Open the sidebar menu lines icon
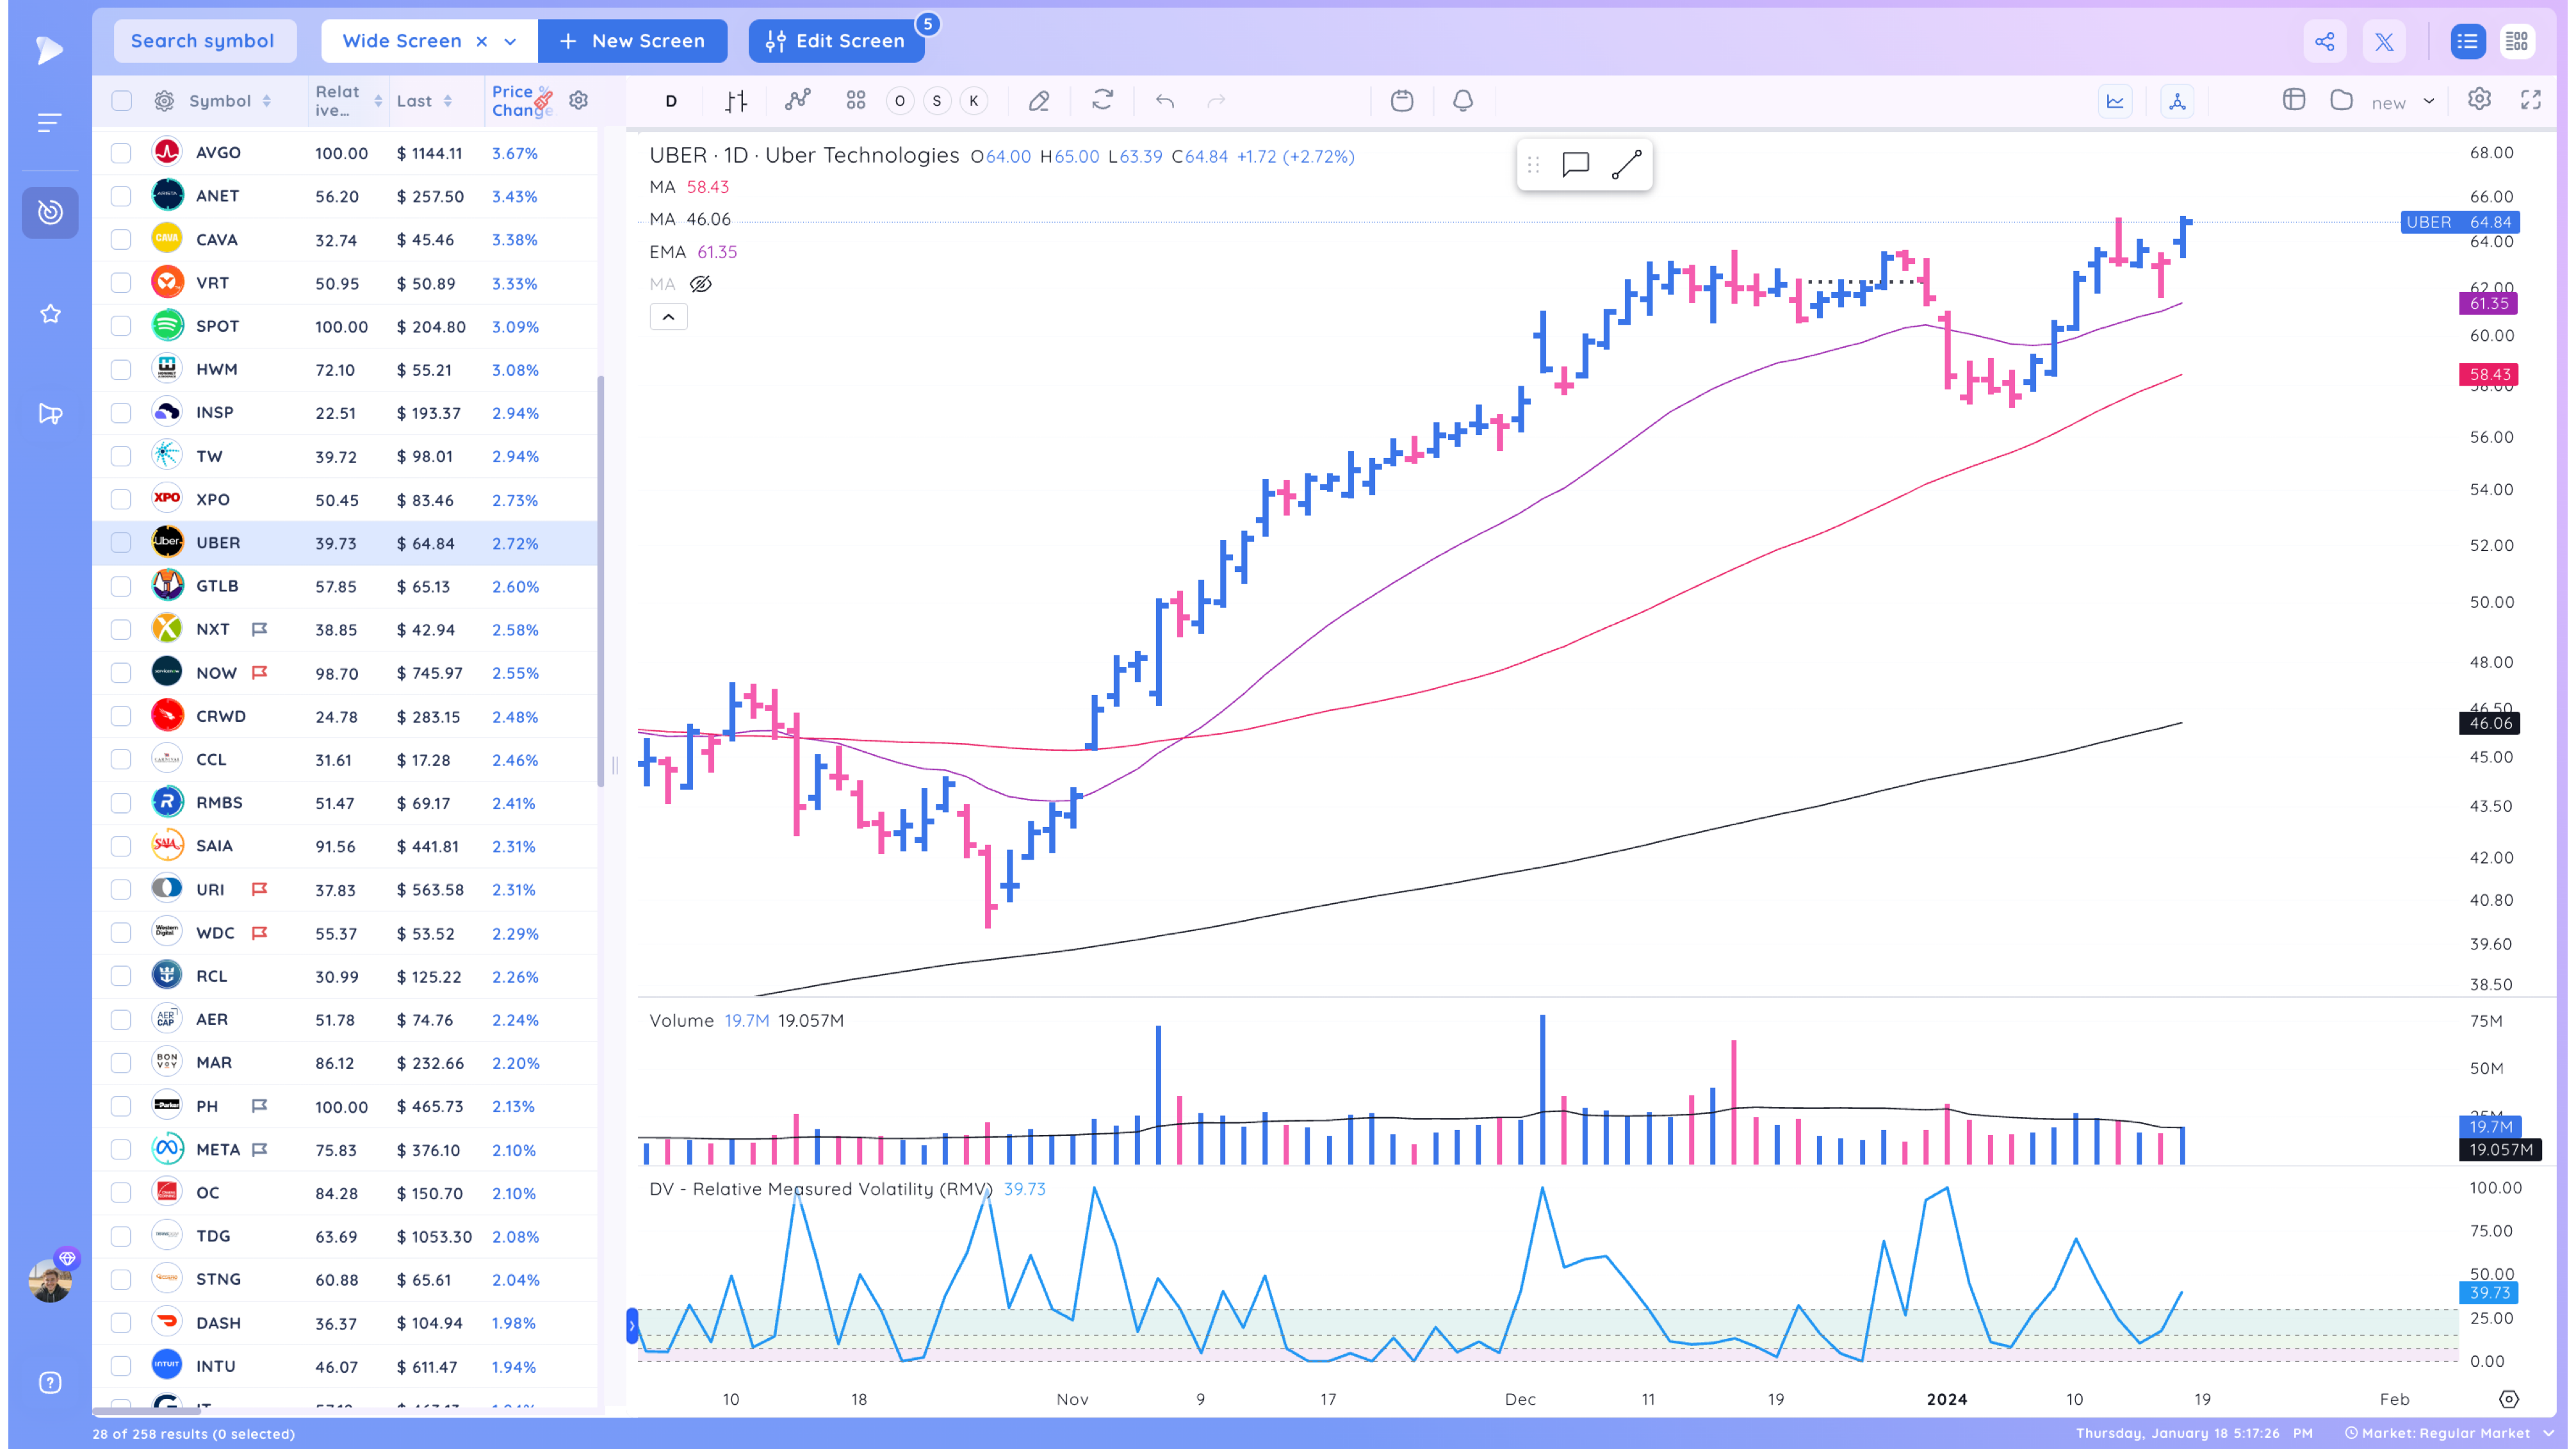The height and width of the screenshot is (1449, 2576). click(x=50, y=123)
